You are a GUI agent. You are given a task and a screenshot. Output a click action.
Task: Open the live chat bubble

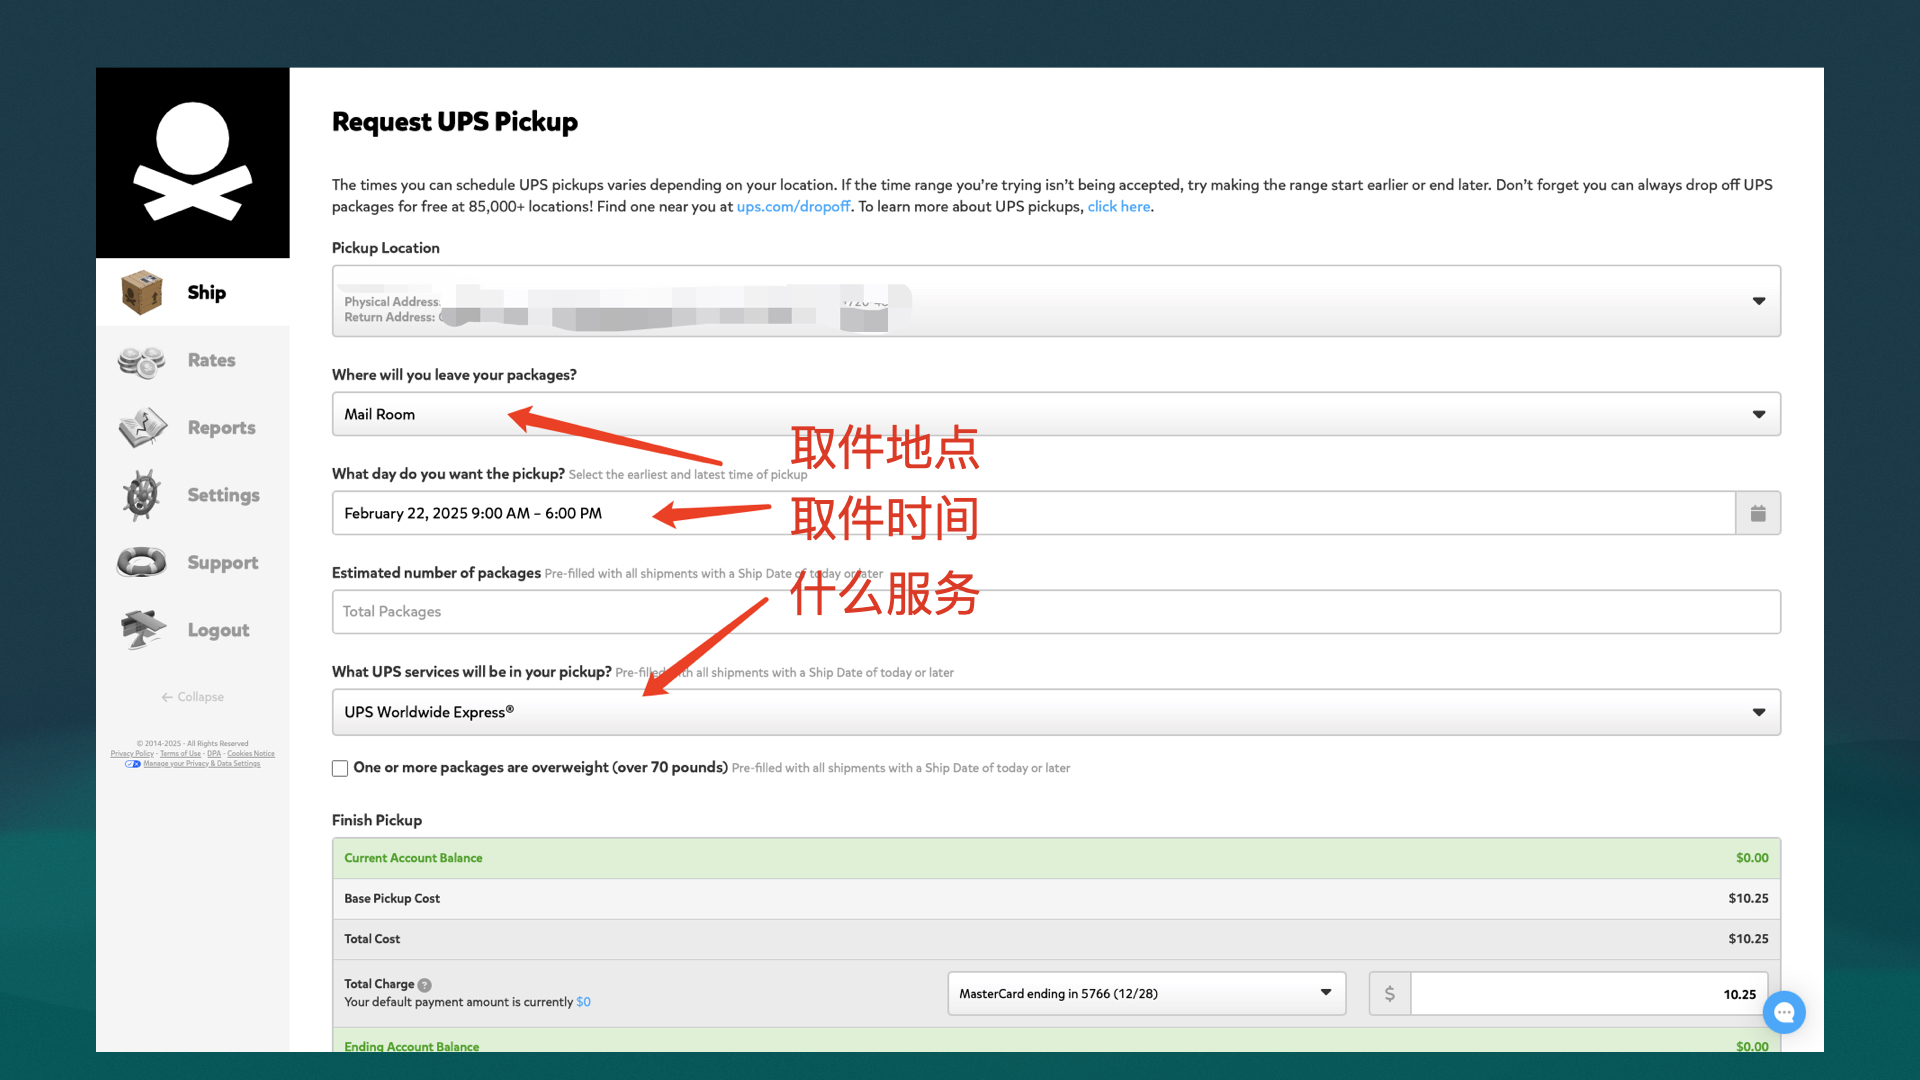(x=1784, y=1013)
